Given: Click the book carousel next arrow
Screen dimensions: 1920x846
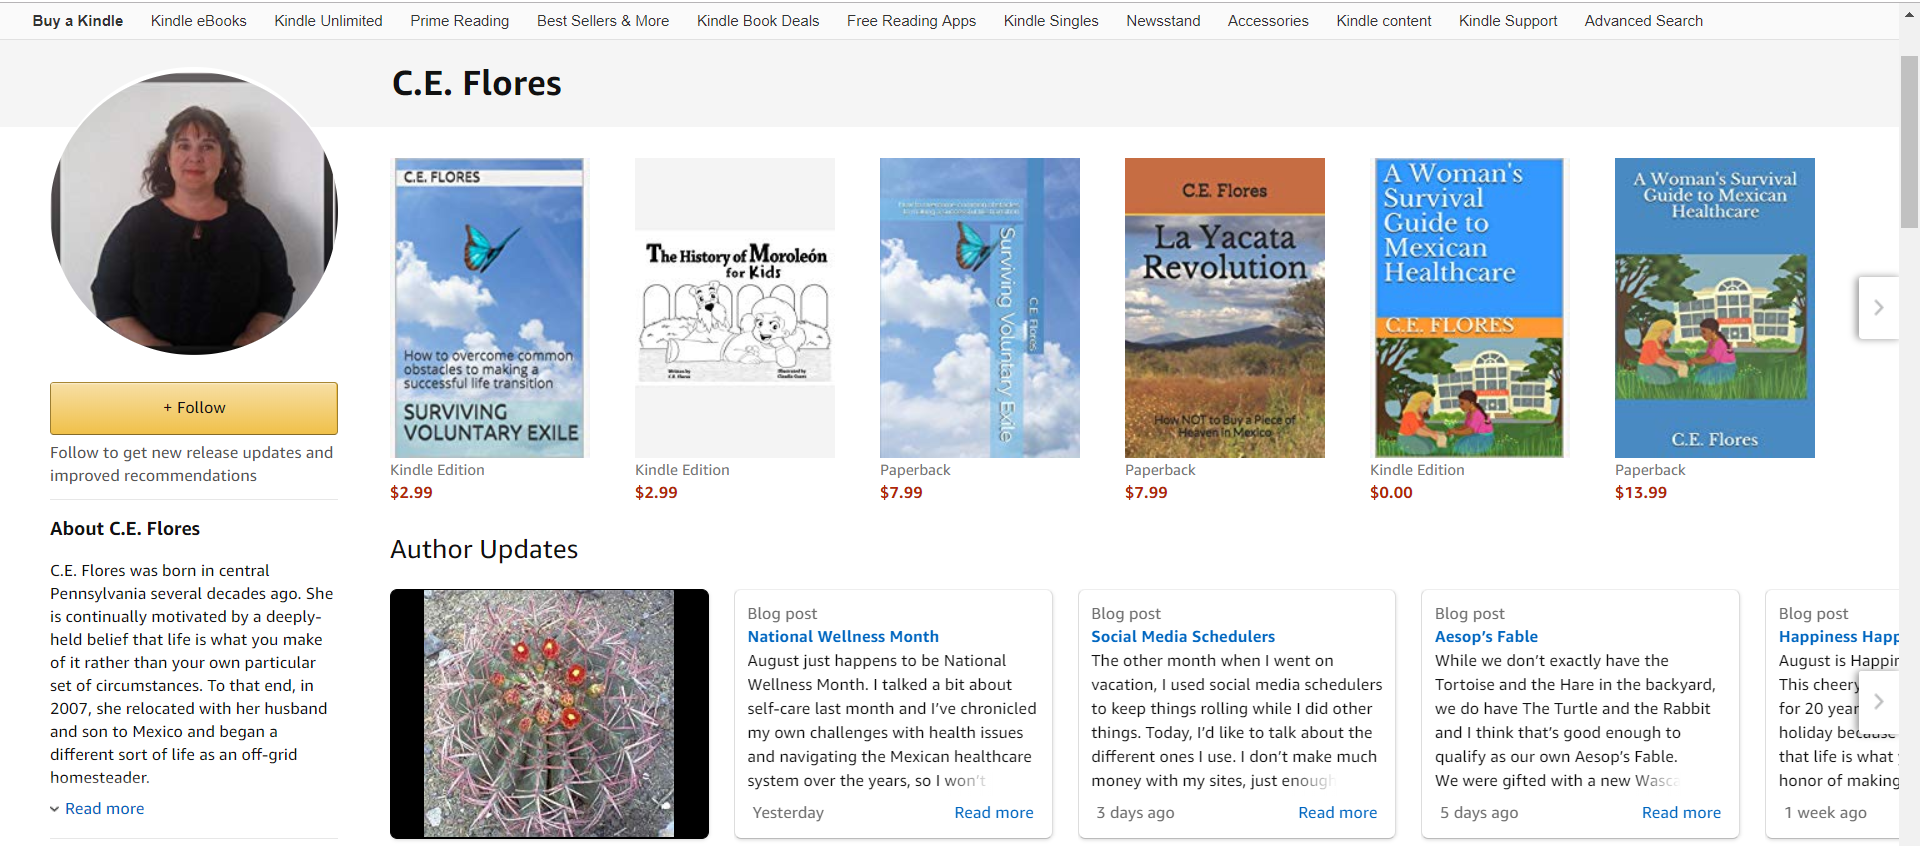Looking at the screenshot, I should pos(1877,308).
